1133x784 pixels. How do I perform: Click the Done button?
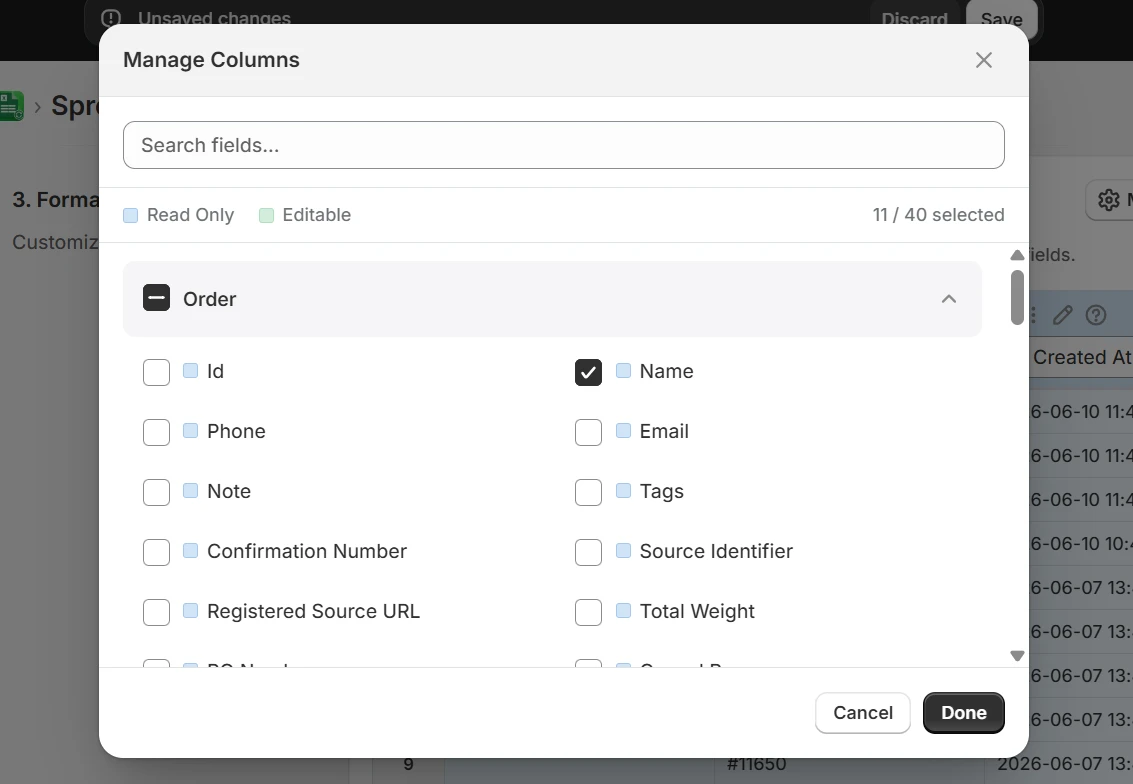pyautogui.click(x=963, y=712)
